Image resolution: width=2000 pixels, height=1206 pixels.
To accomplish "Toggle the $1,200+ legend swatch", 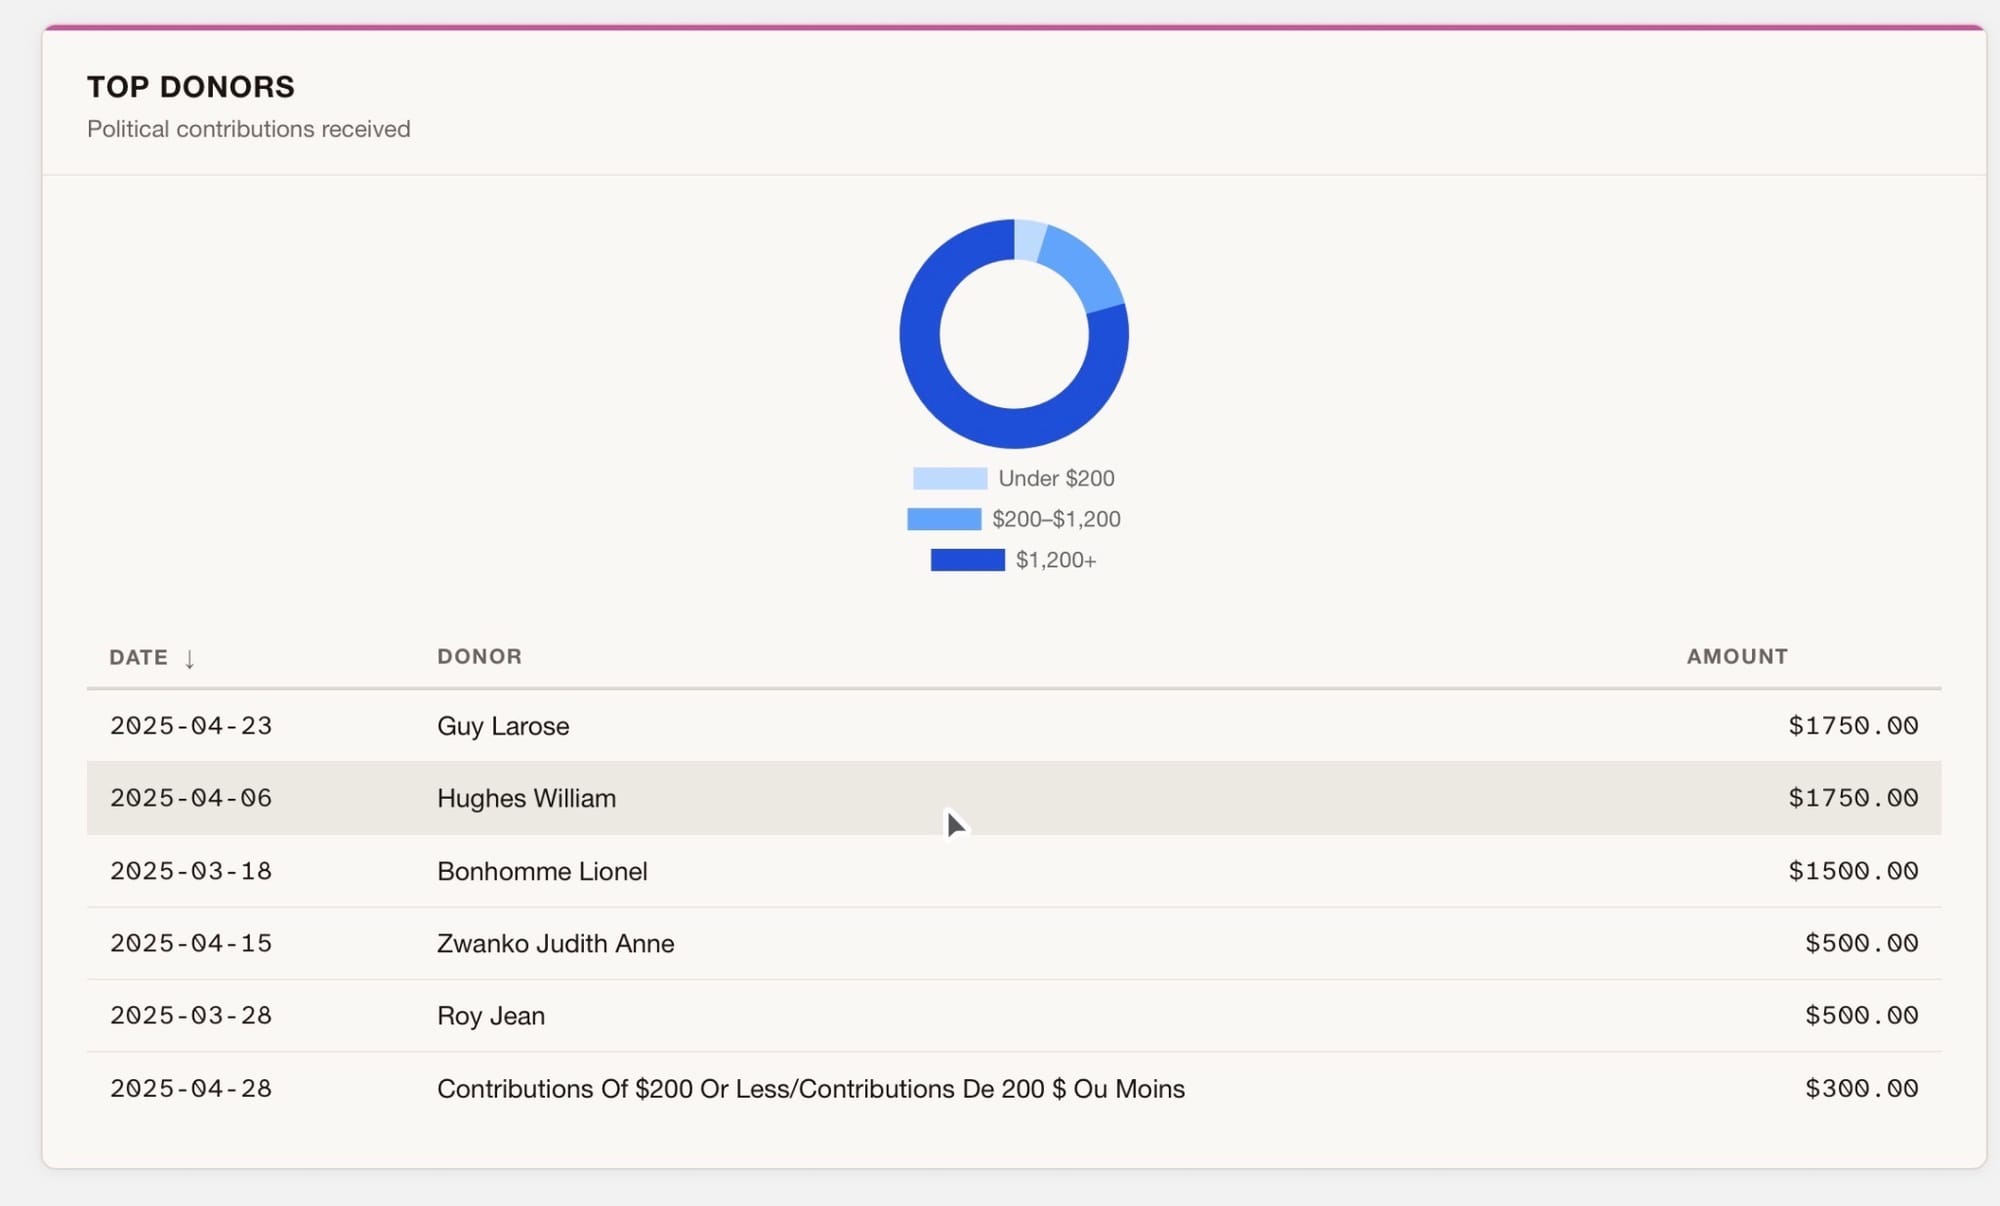I will (967, 560).
